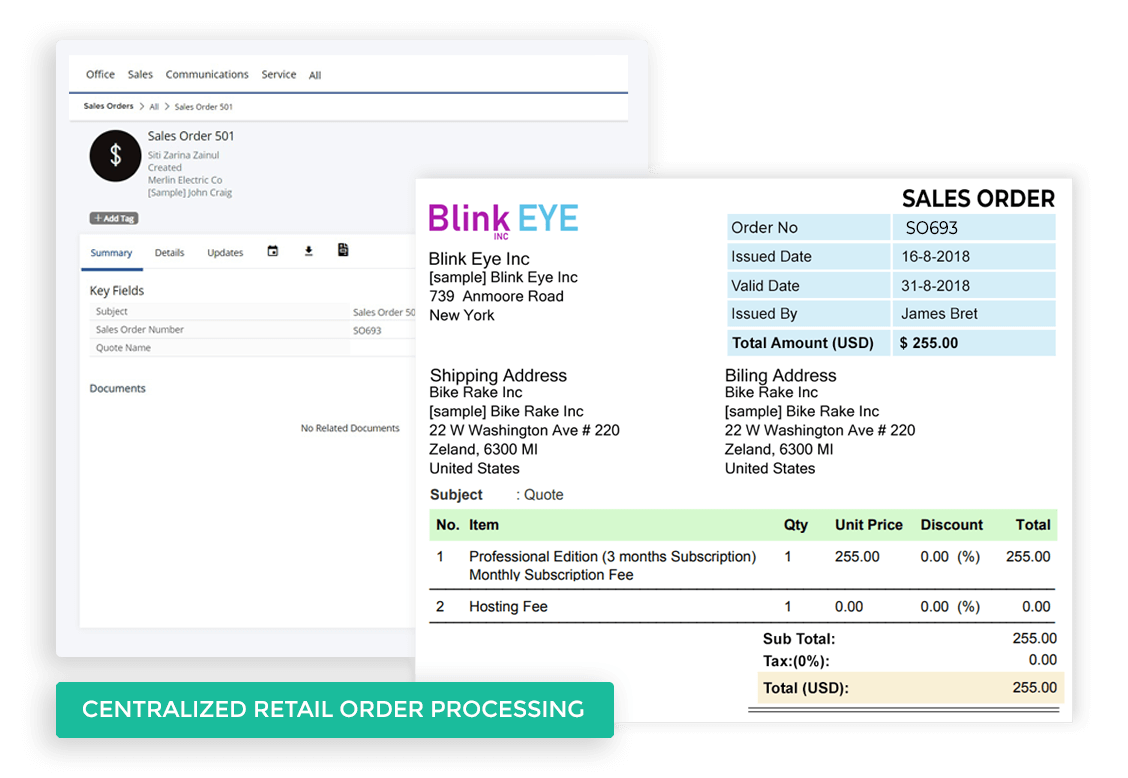This screenshot has width=1128, height=778.
Task: Click the Blink EYE Inc logo
Action: [x=504, y=221]
